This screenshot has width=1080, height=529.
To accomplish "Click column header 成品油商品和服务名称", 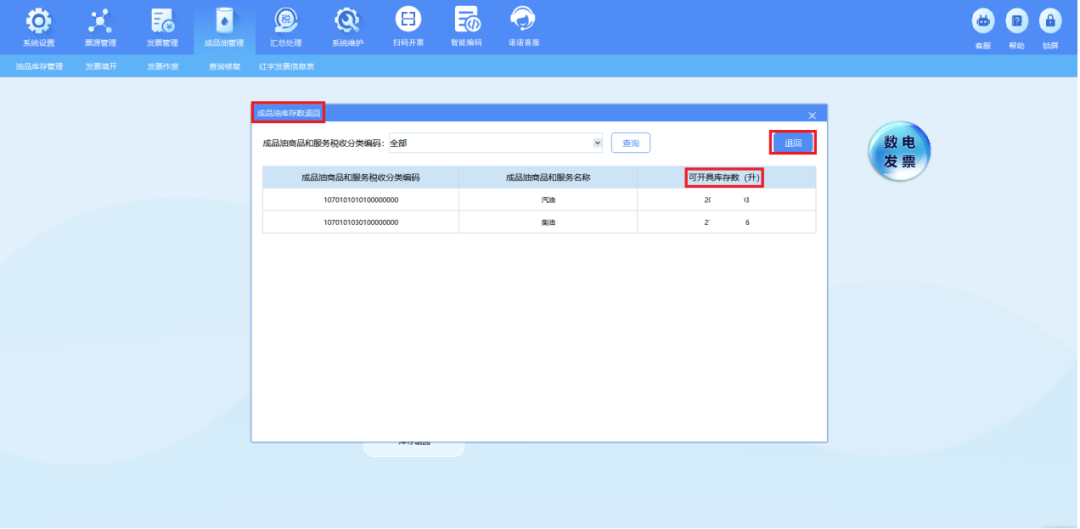I will point(548,177).
